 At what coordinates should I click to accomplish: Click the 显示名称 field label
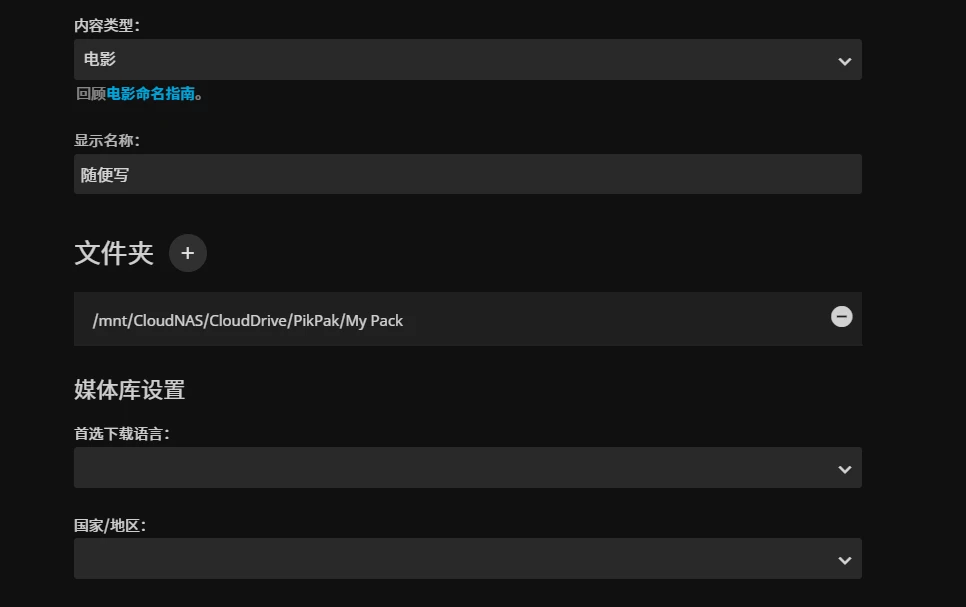click(x=107, y=140)
